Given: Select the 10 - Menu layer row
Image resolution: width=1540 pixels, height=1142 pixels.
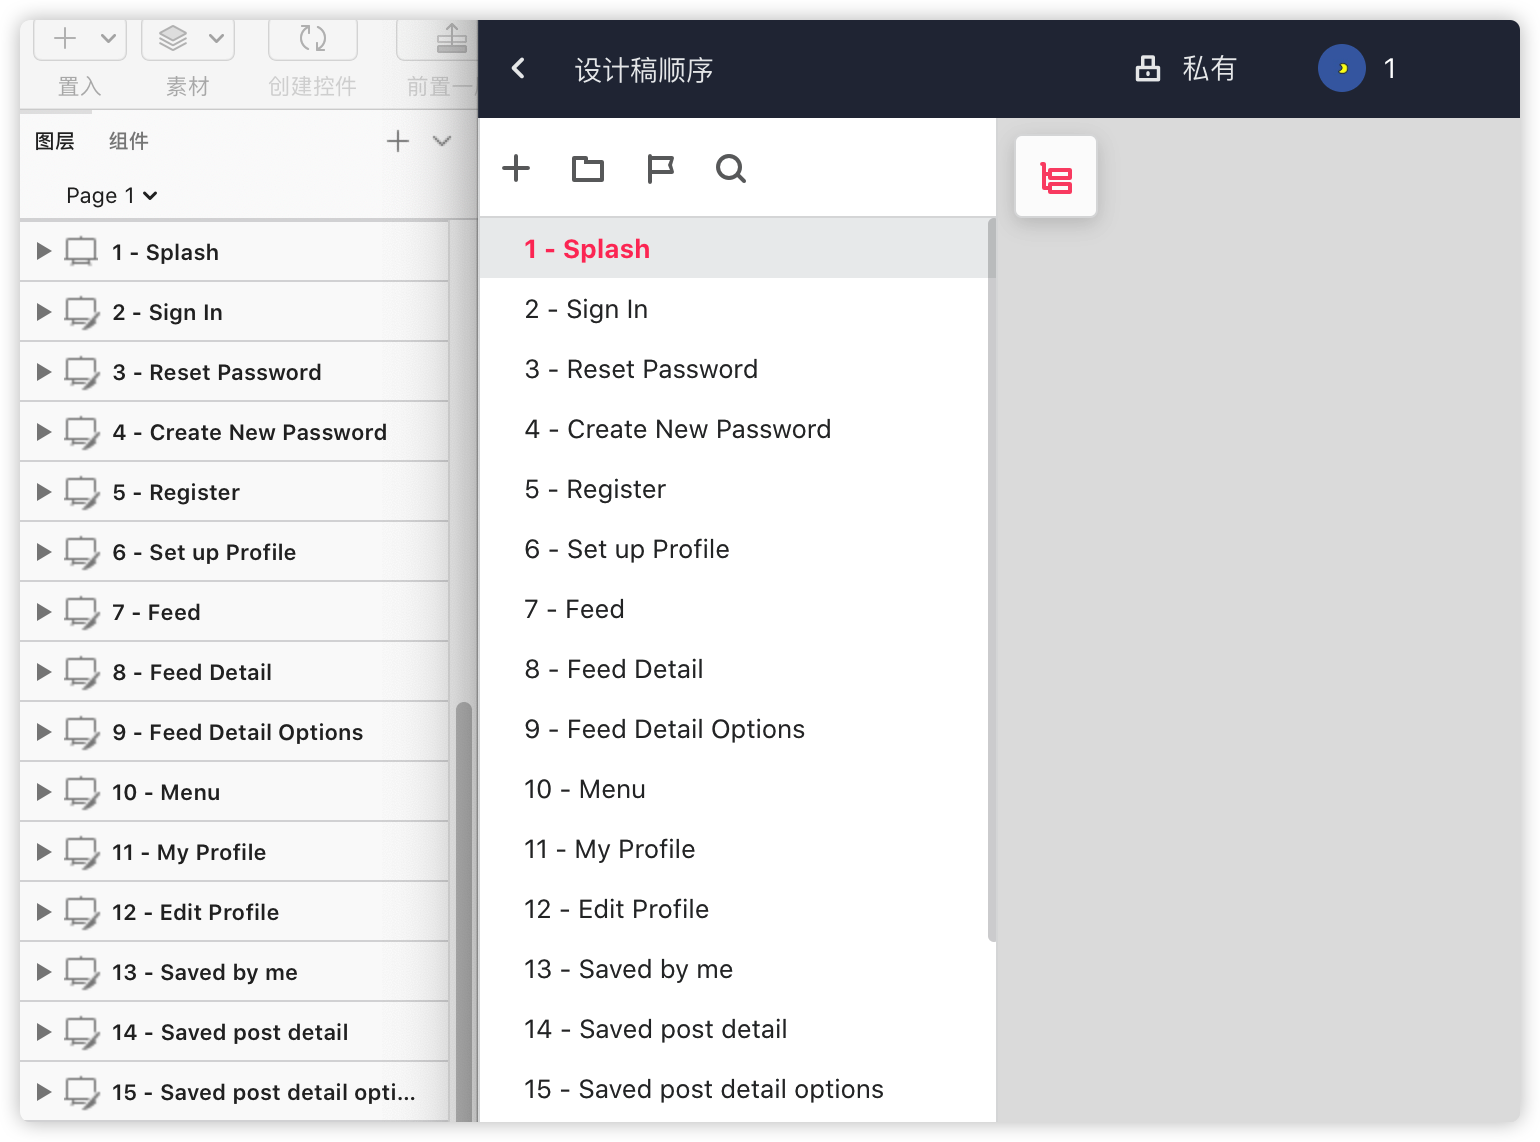Looking at the screenshot, I should click(234, 791).
